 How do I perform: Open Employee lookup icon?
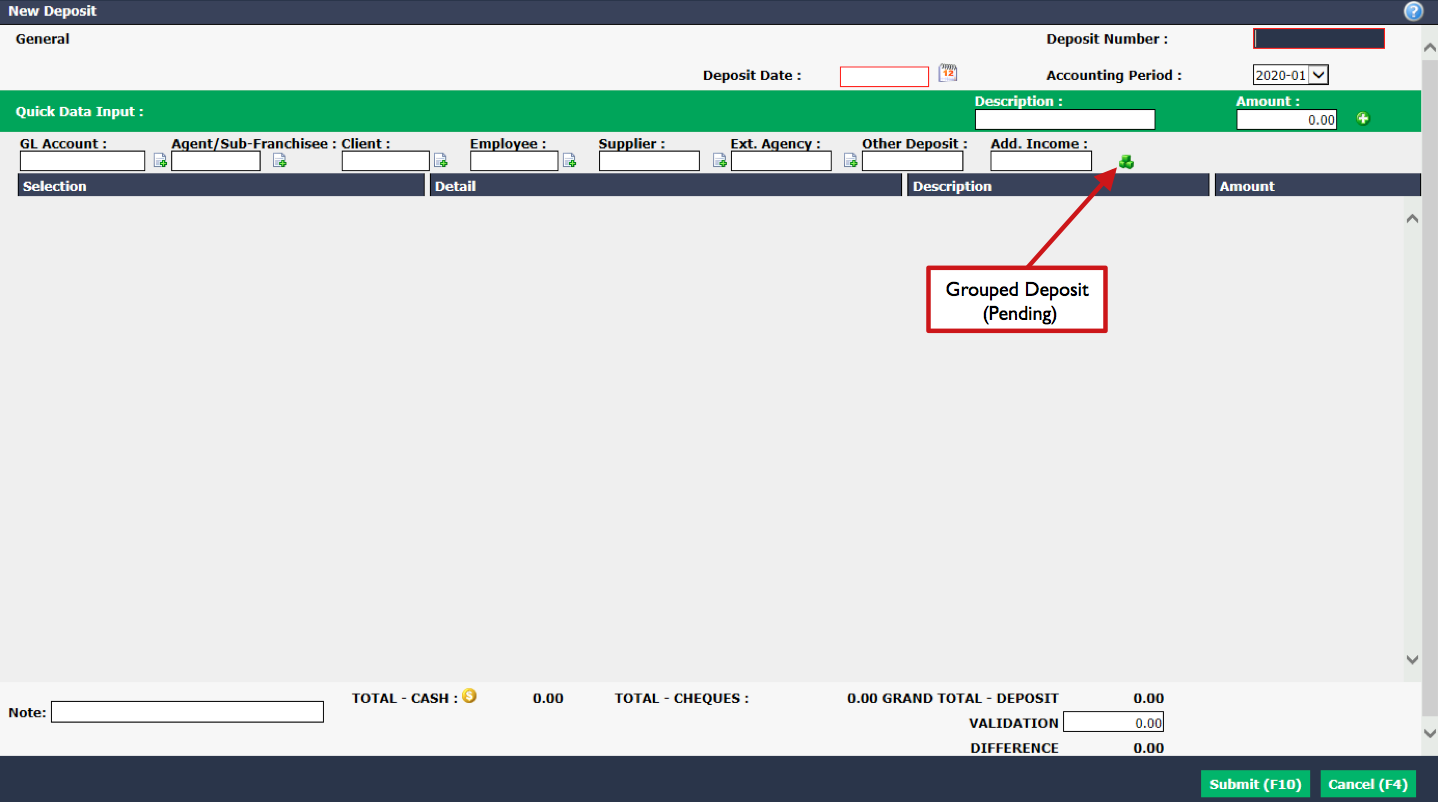click(x=569, y=161)
